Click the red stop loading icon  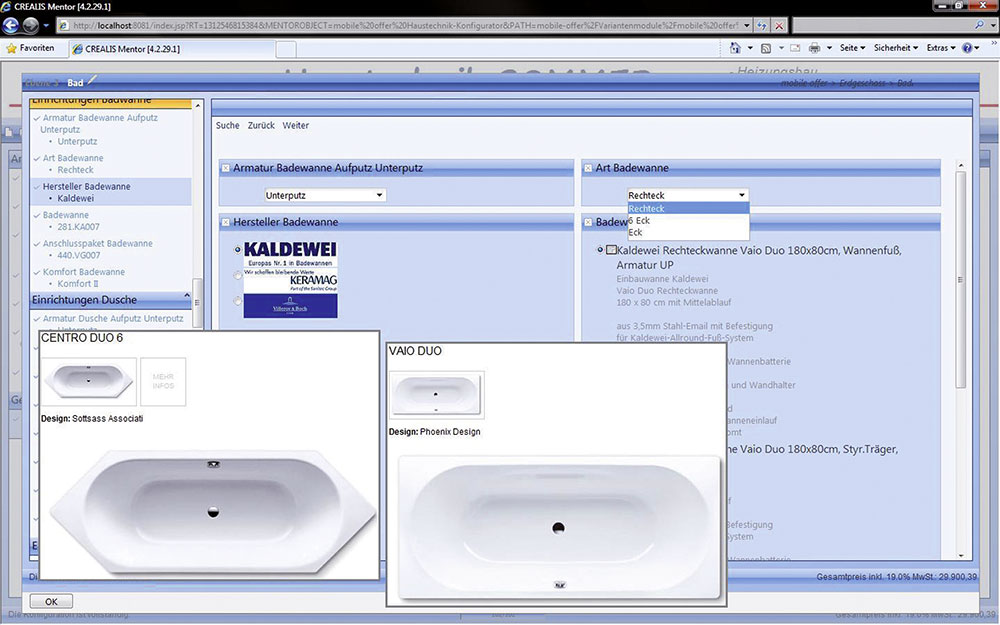pyautogui.click(x=779, y=26)
